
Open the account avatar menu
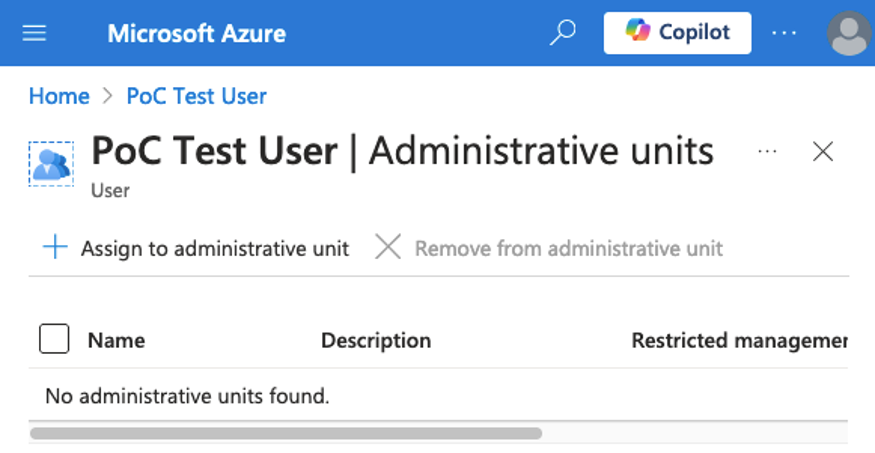tap(849, 33)
